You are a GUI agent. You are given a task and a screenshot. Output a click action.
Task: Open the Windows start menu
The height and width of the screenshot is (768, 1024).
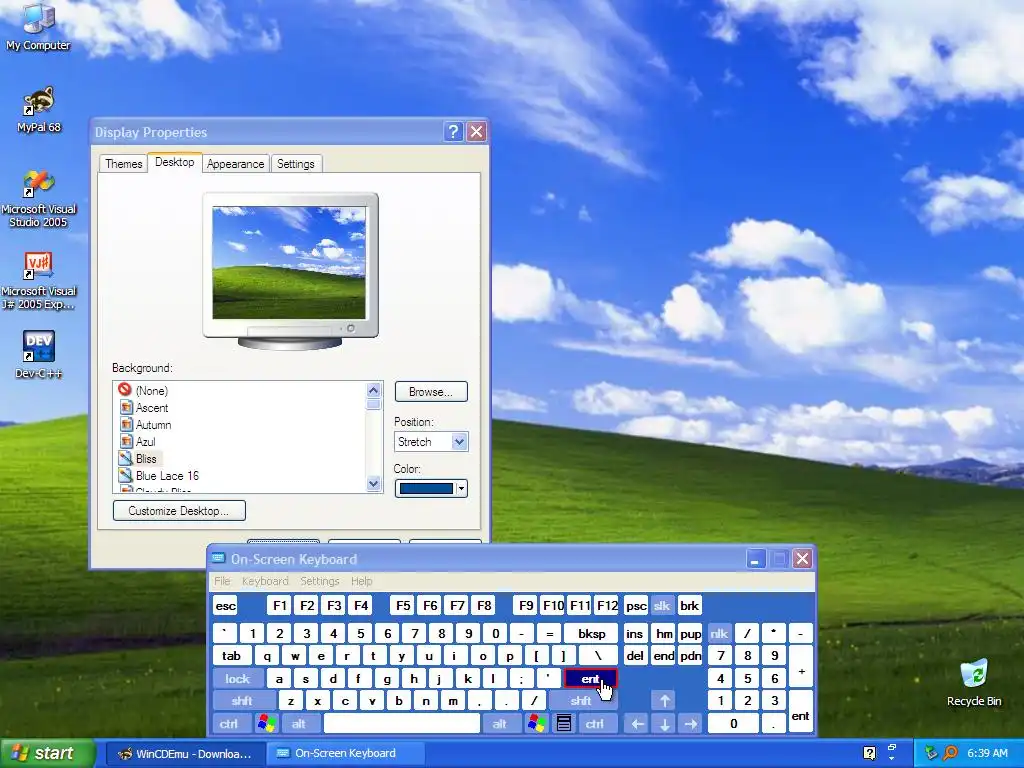[47, 753]
